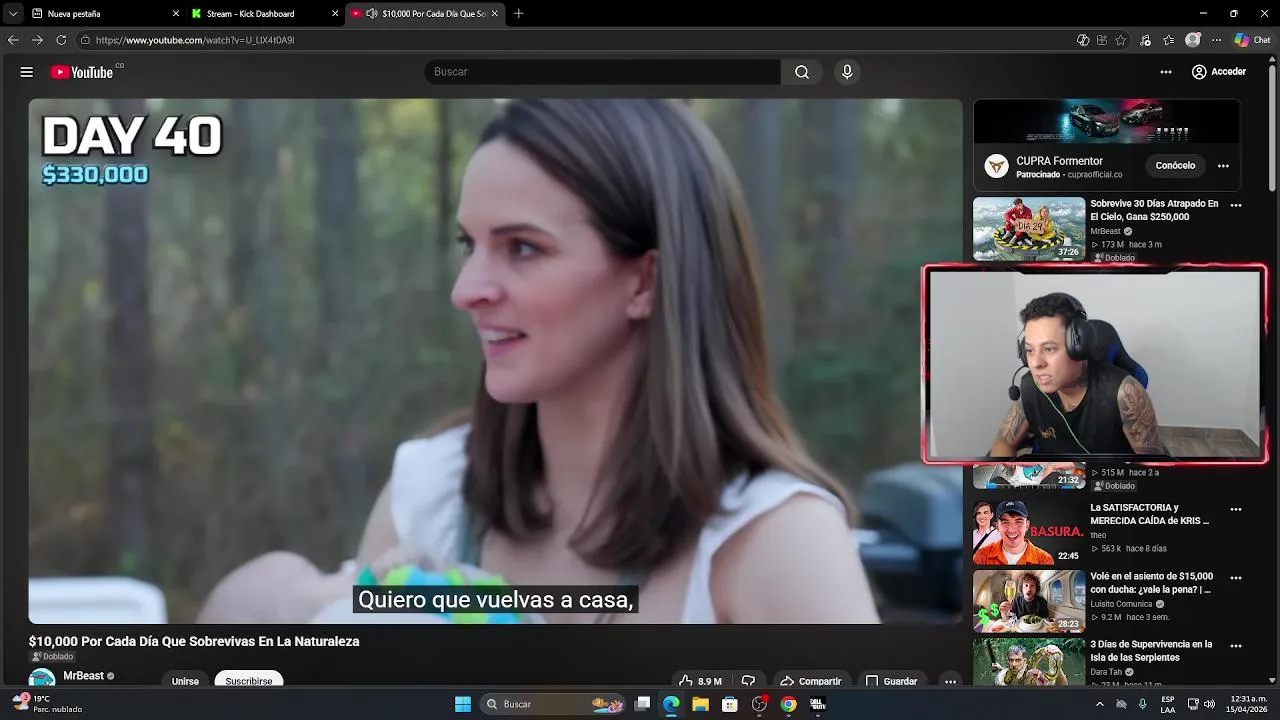Open the Windows Start menu
This screenshot has height=720, width=1280.
point(463,704)
